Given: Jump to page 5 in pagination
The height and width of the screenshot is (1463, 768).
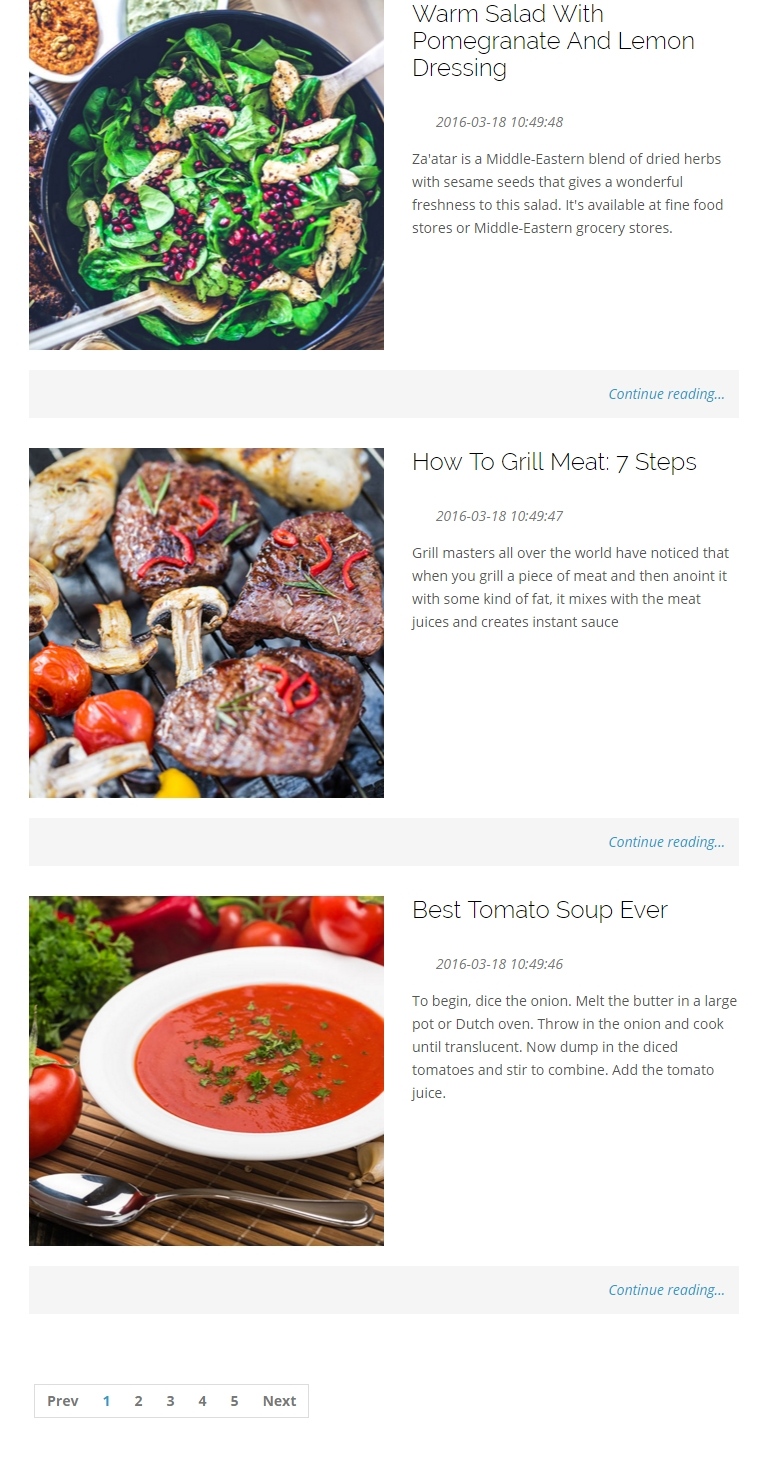Looking at the screenshot, I should [x=234, y=1401].
